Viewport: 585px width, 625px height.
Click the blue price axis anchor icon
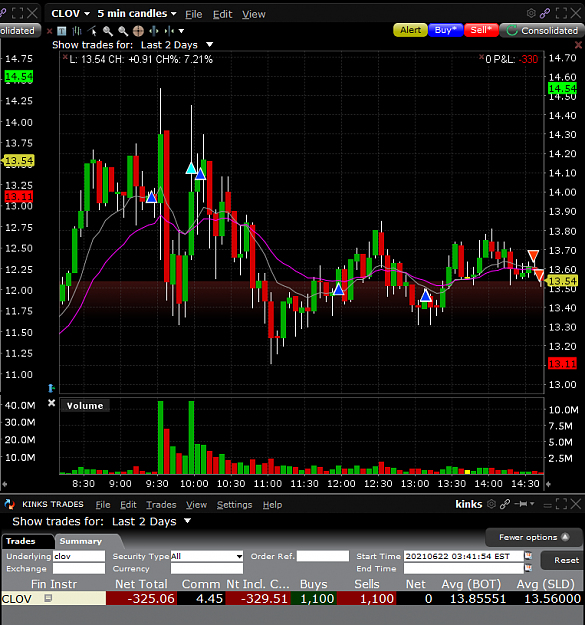pos(51,387)
